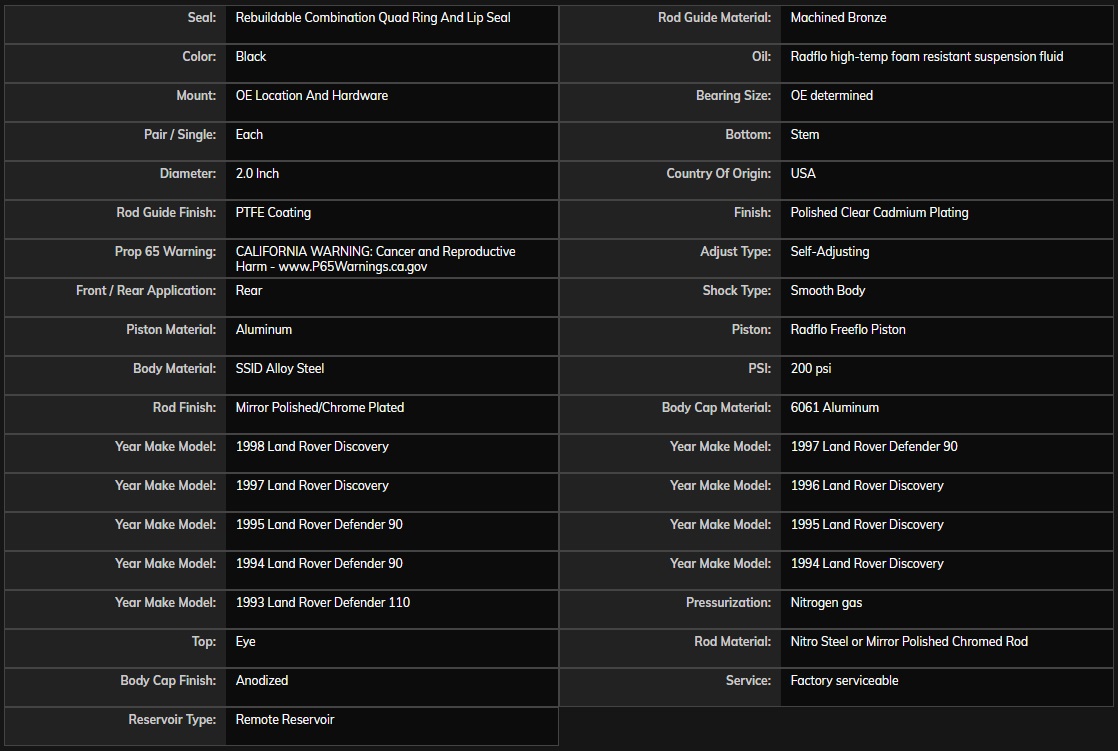This screenshot has height=751, width=1118.
Task: Click the Bottom value 'Stem'
Action: point(805,134)
